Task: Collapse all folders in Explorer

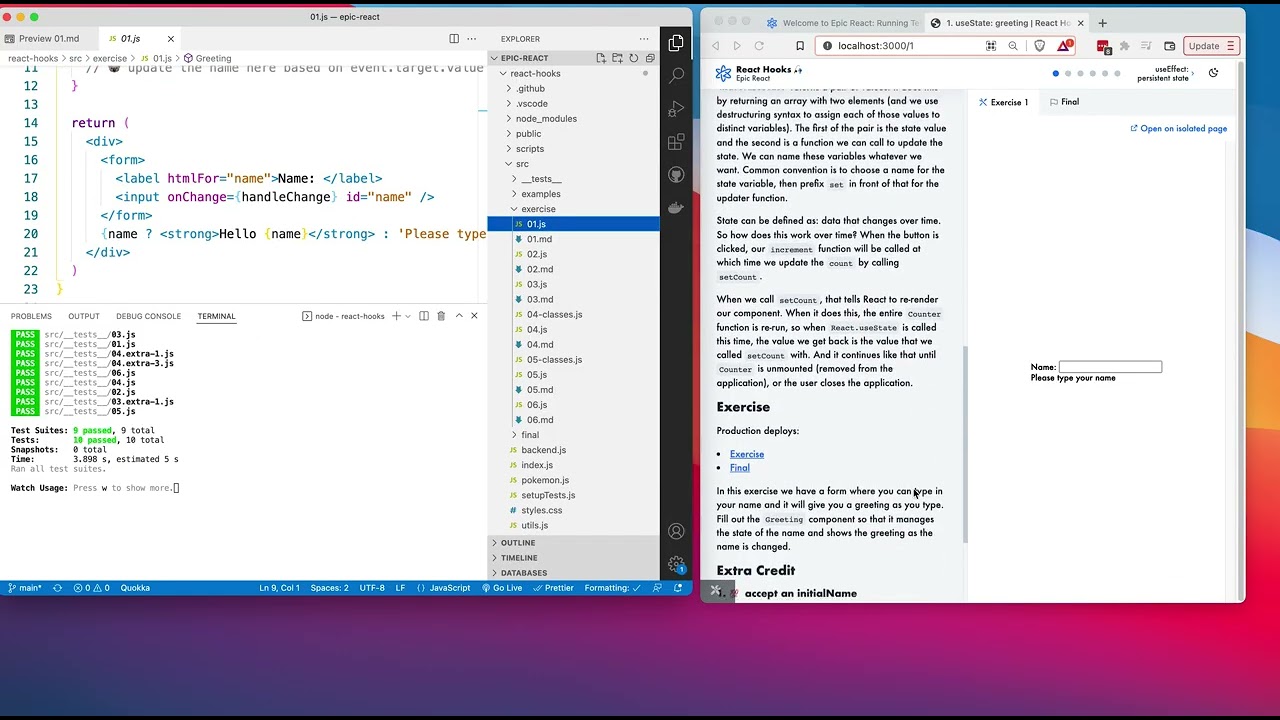Action: (649, 58)
